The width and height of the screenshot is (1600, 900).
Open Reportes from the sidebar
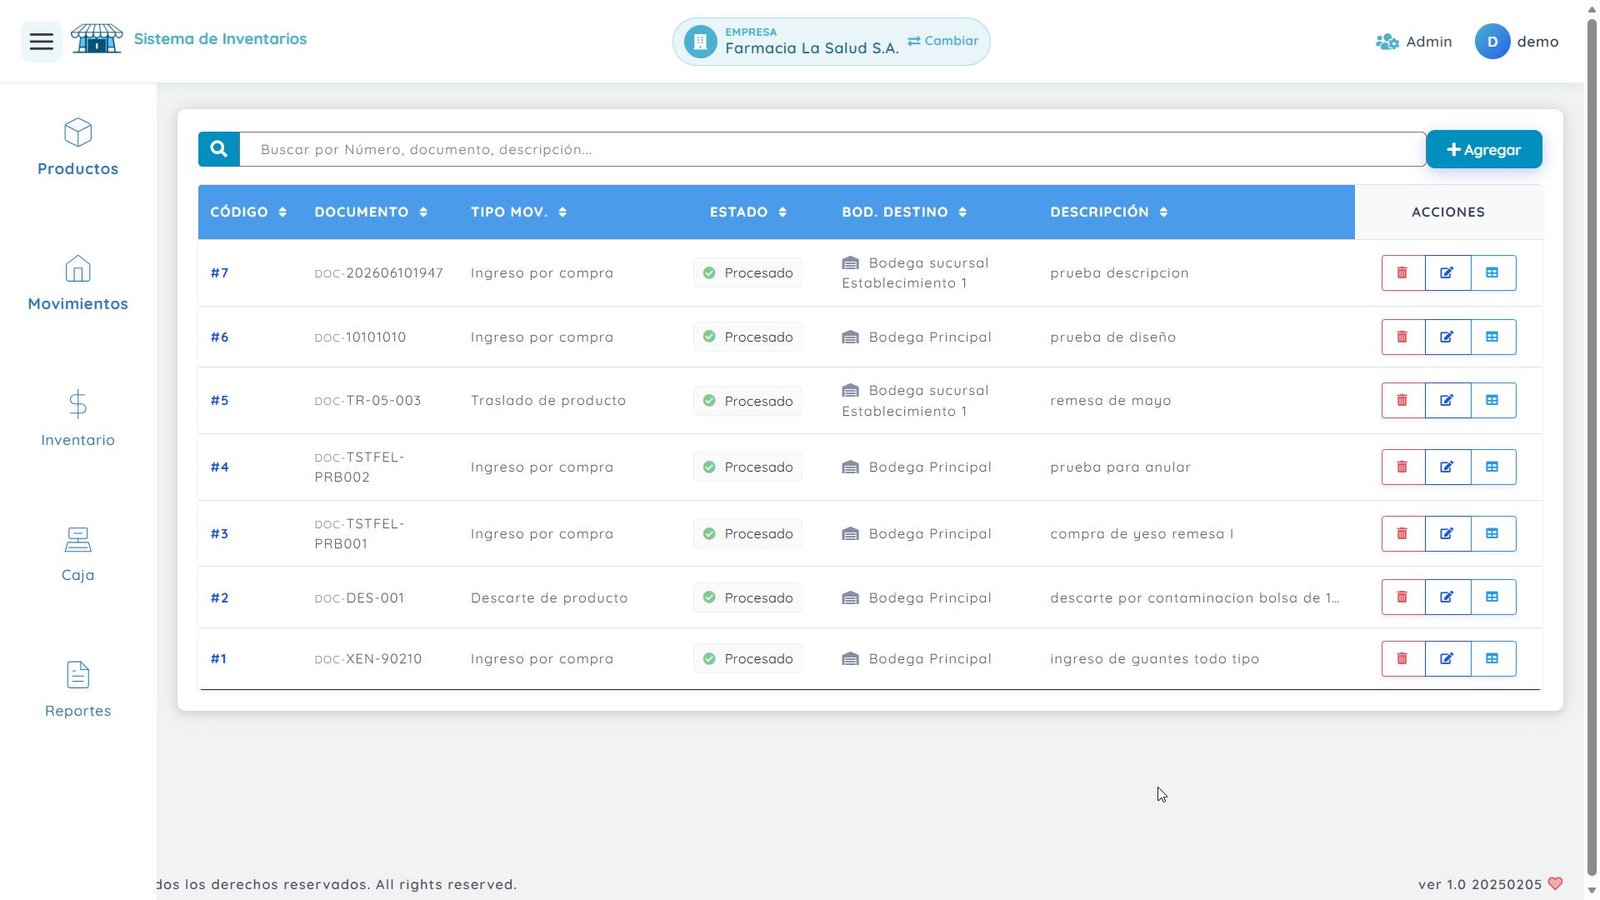tap(78, 690)
